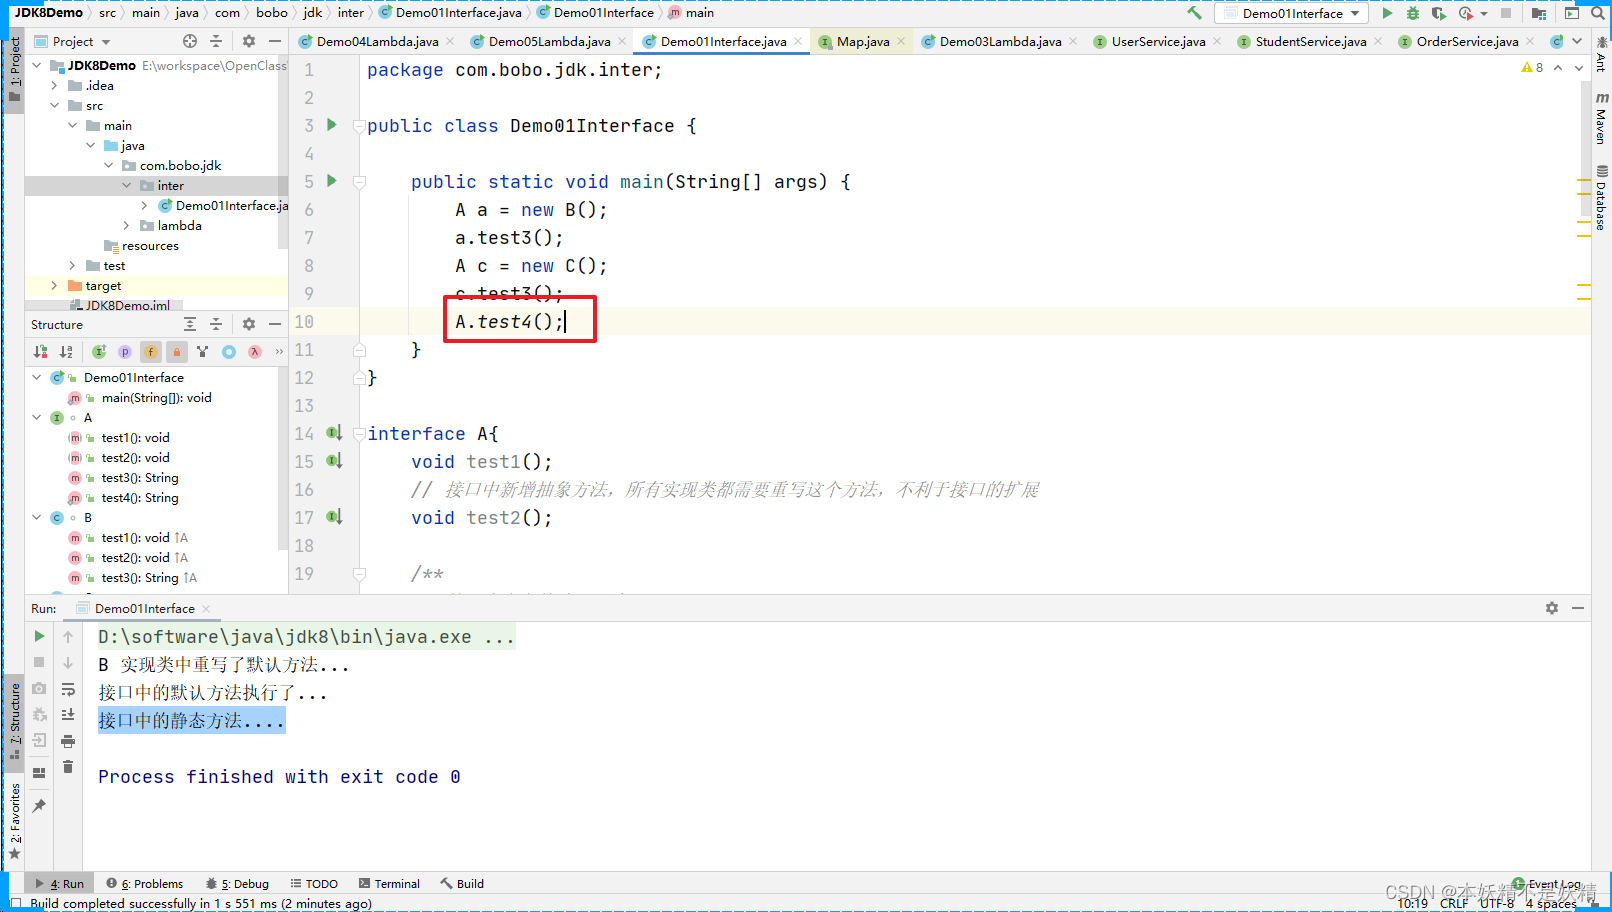
Task: Click the warnings count indicator
Action: [x=1532, y=68]
